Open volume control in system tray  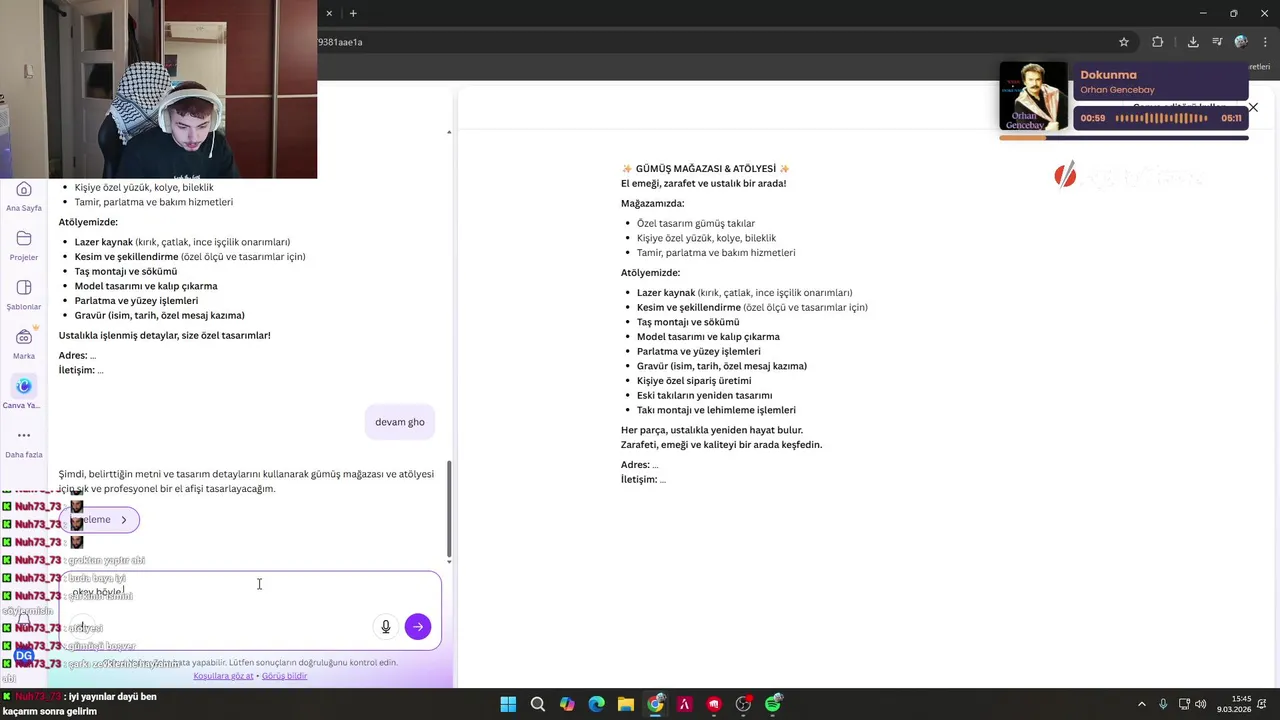1200,704
